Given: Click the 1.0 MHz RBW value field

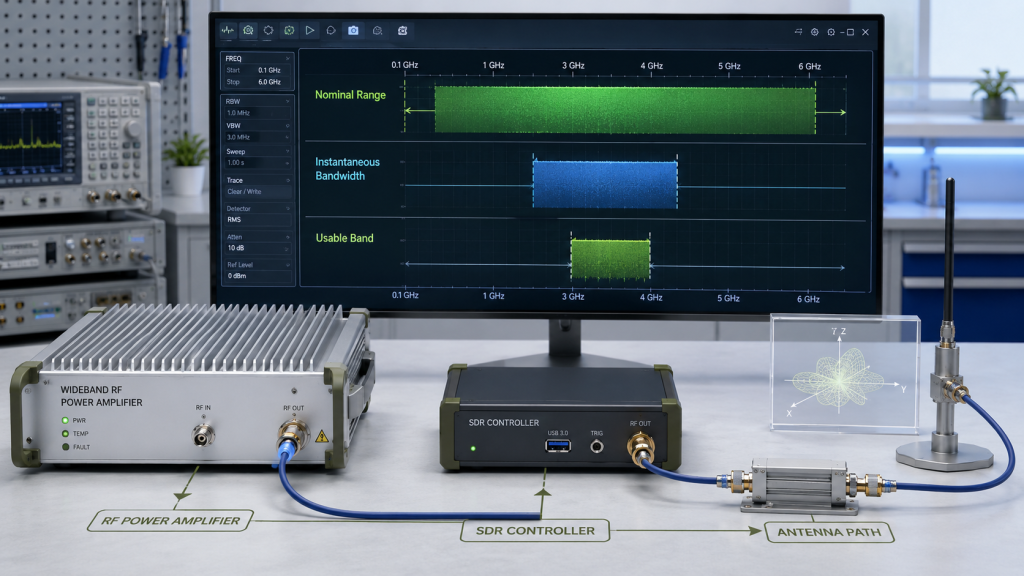Looking at the screenshot, I should (257, 113).
